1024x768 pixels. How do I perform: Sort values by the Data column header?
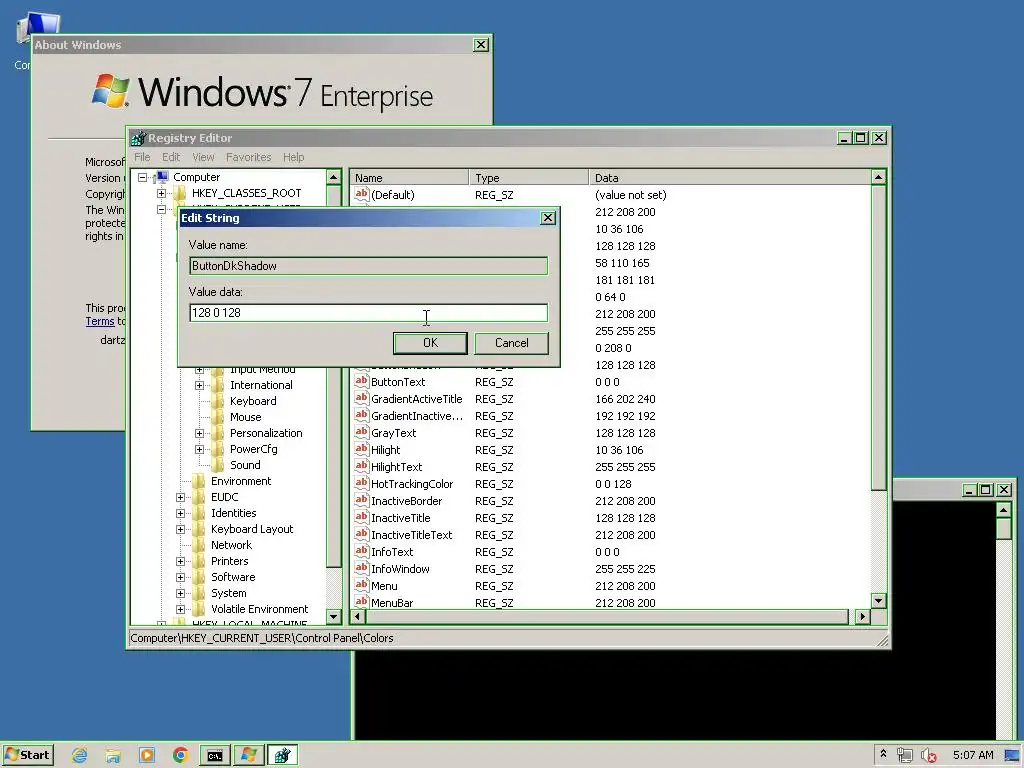729,178
